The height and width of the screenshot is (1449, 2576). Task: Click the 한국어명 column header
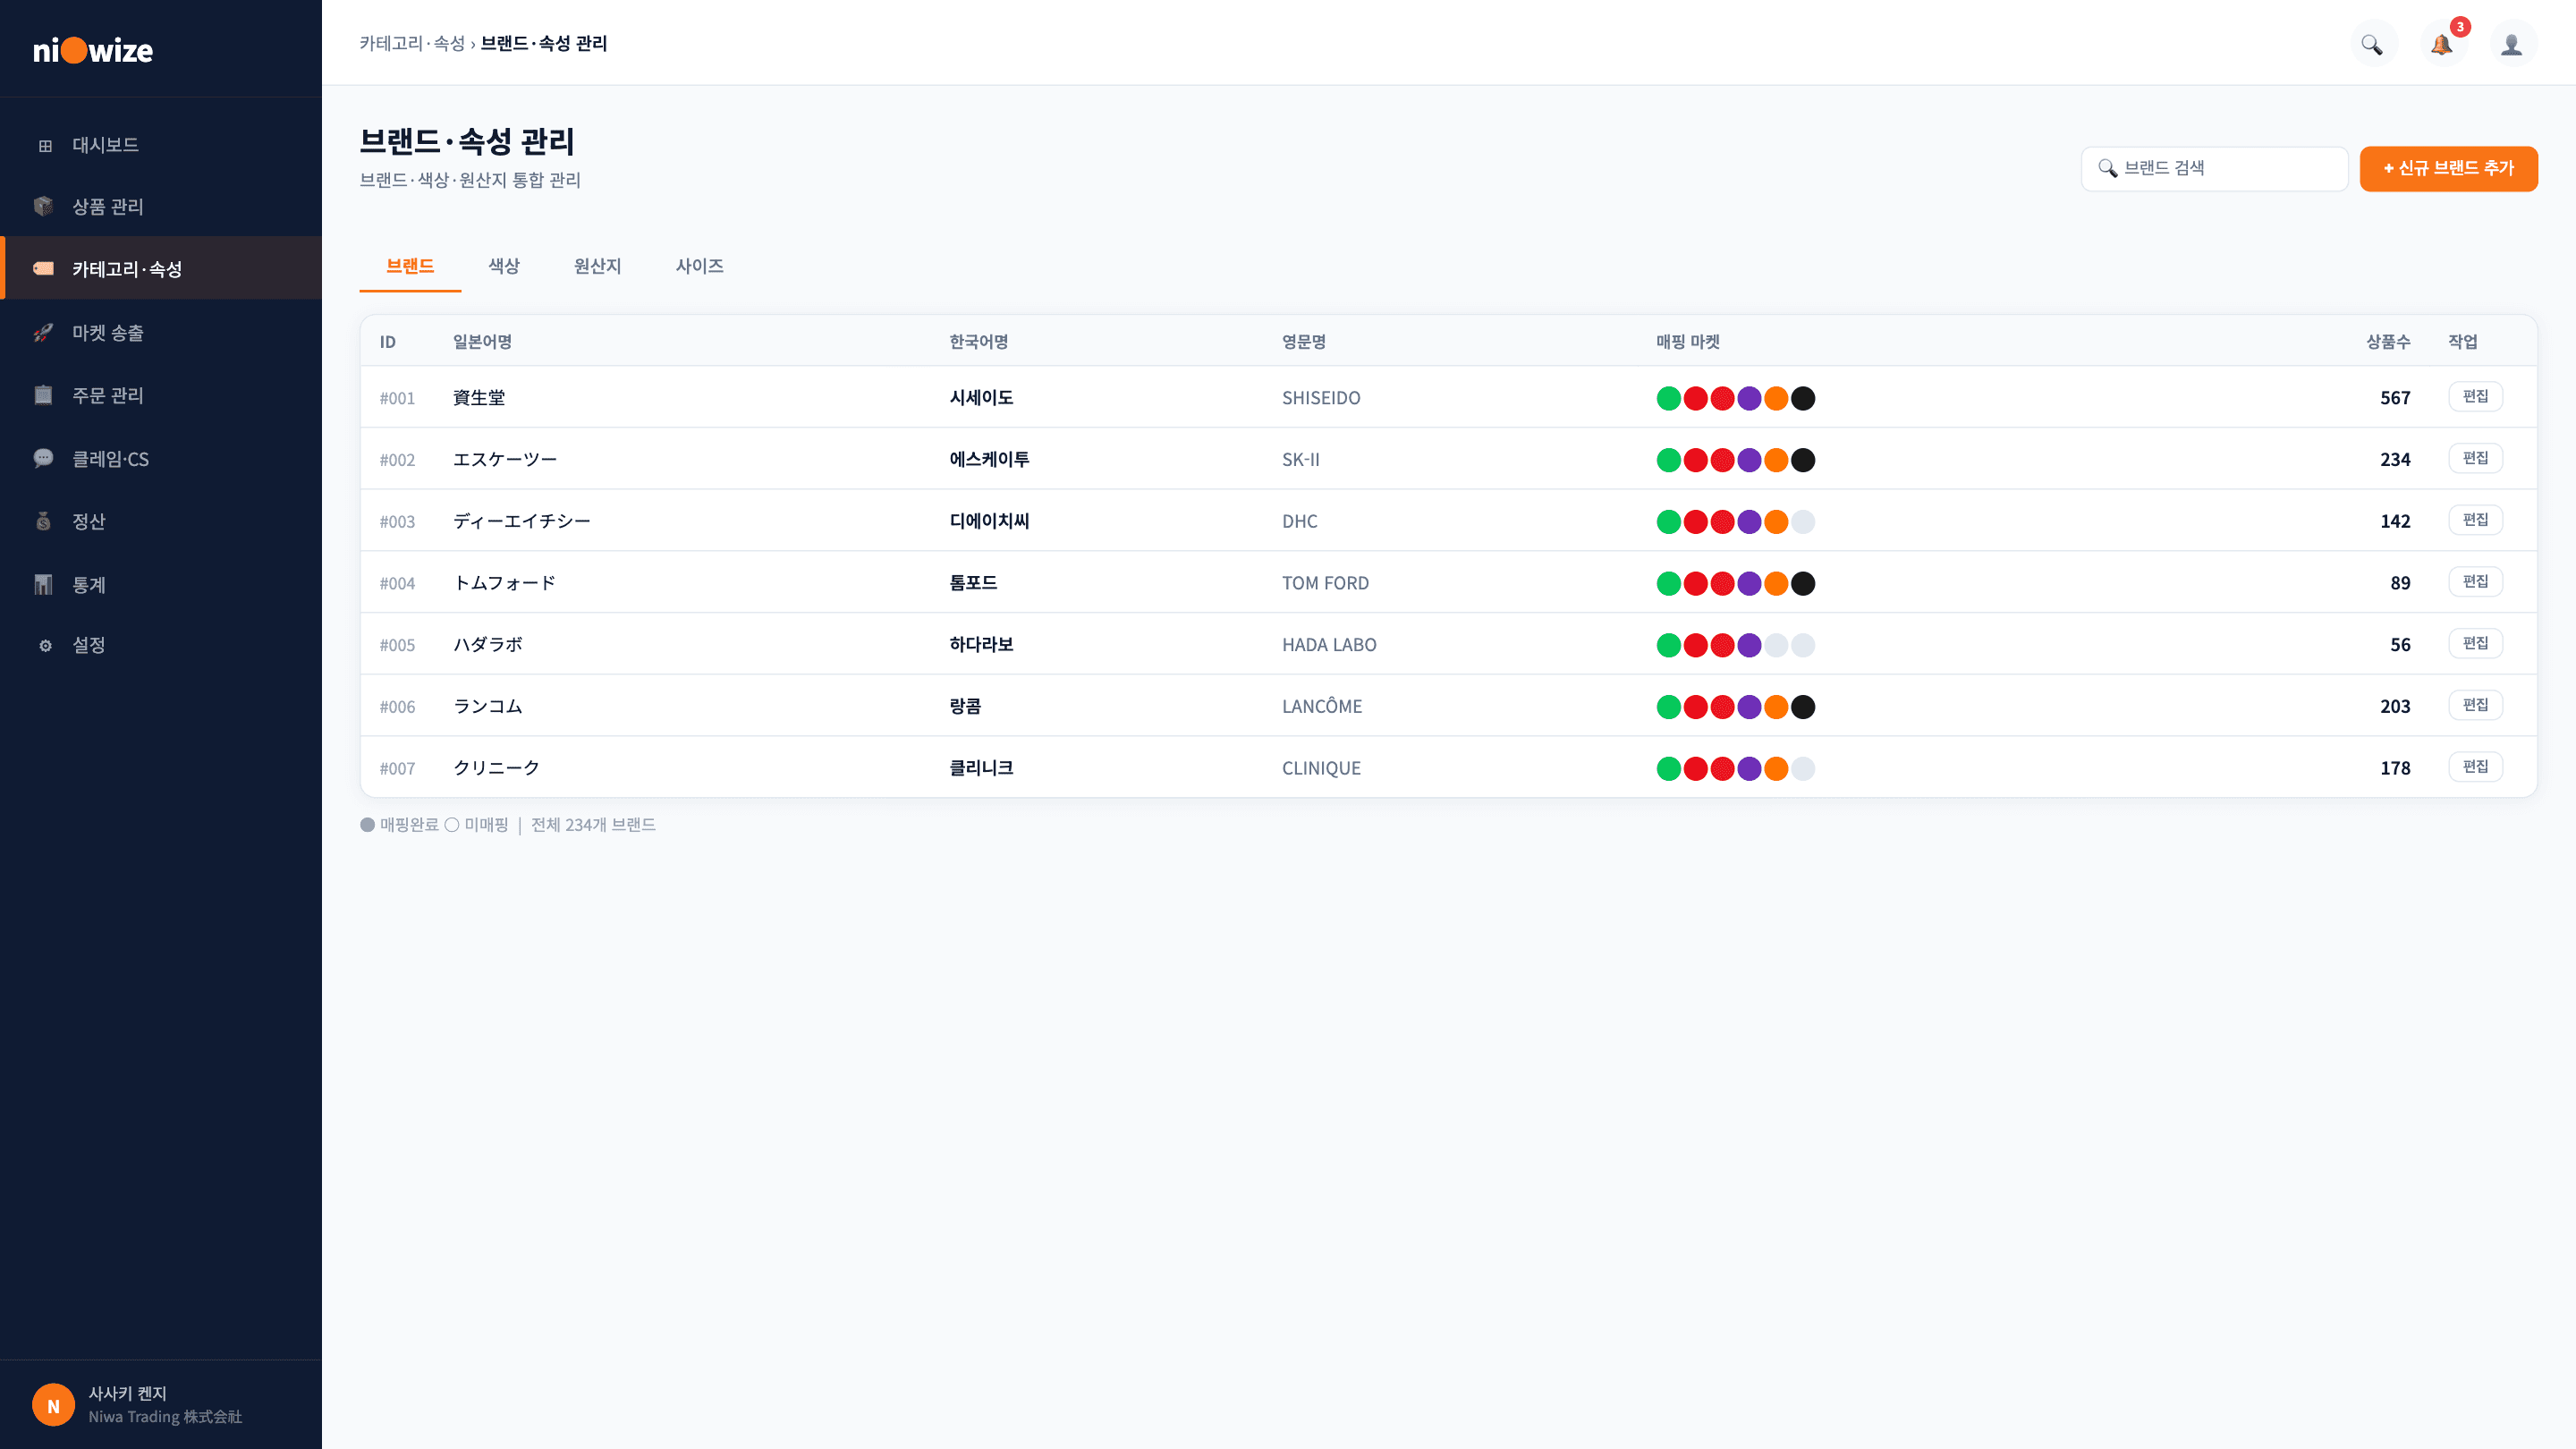click(x=979, y=342)
